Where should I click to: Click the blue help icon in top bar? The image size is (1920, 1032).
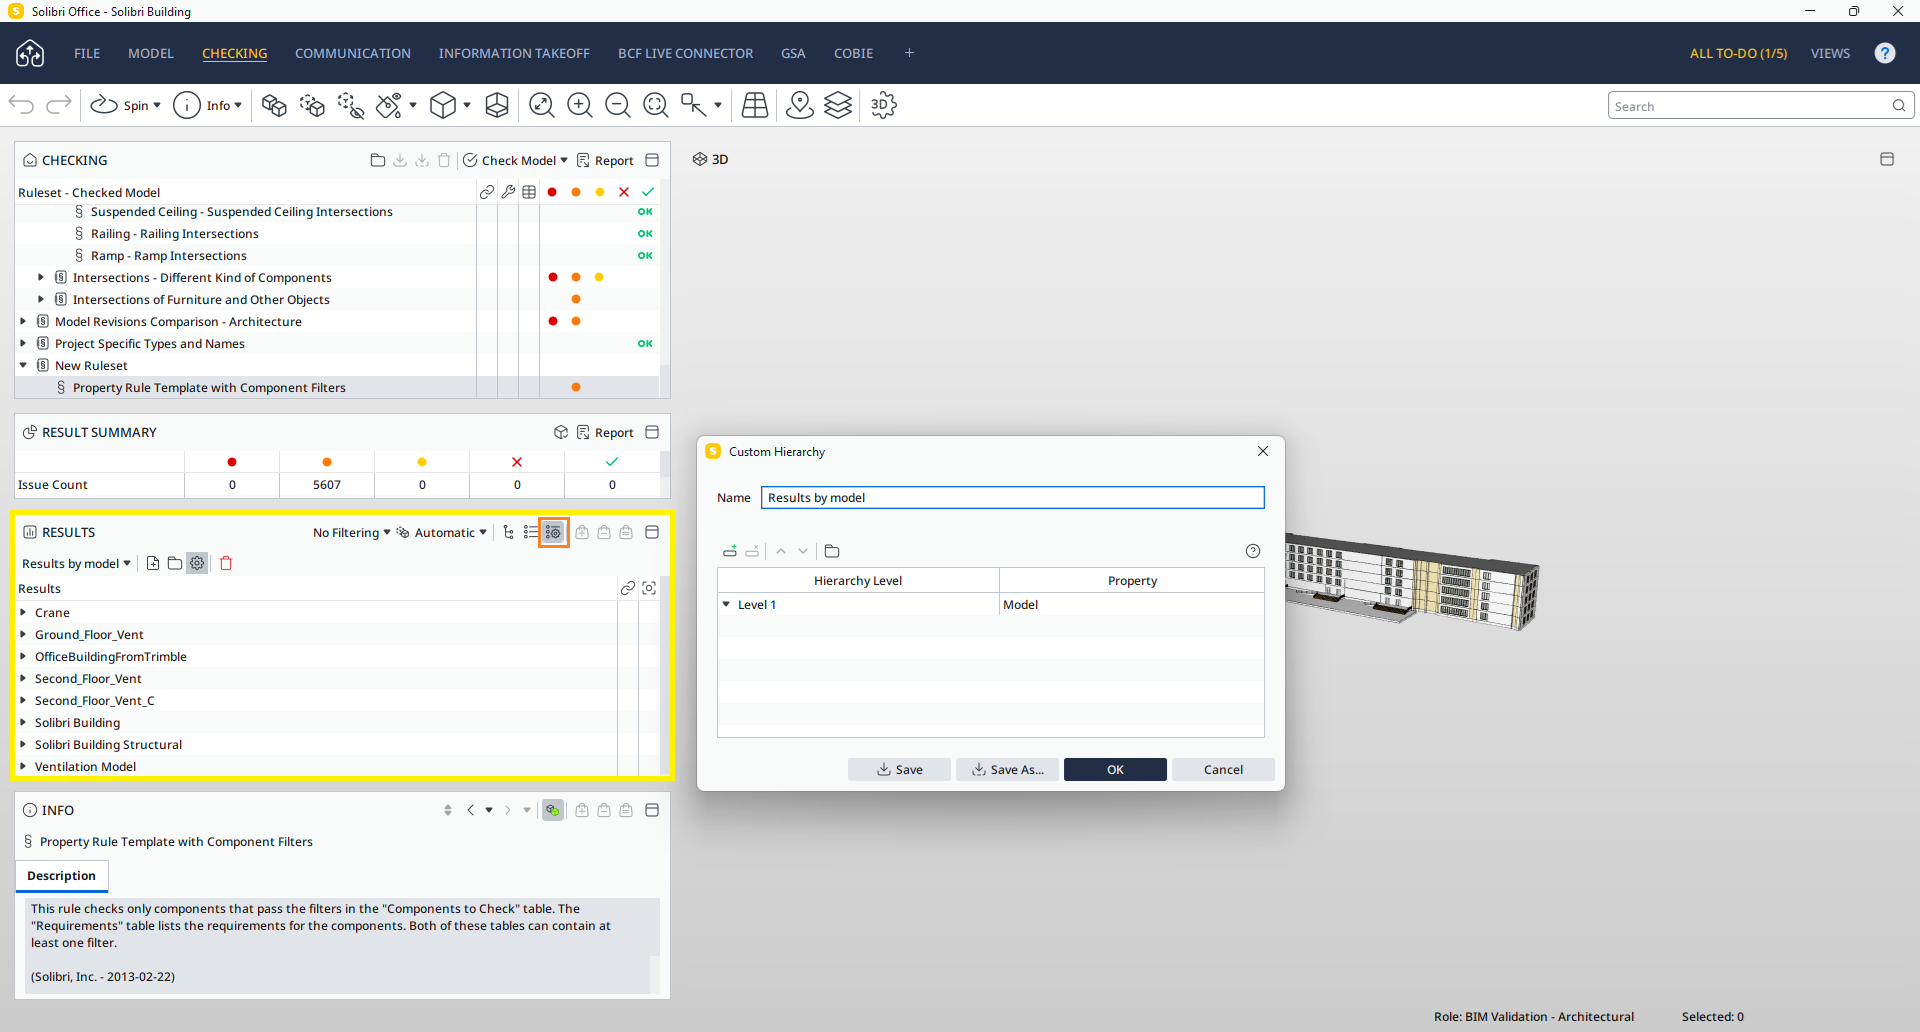pos(1885,53)
